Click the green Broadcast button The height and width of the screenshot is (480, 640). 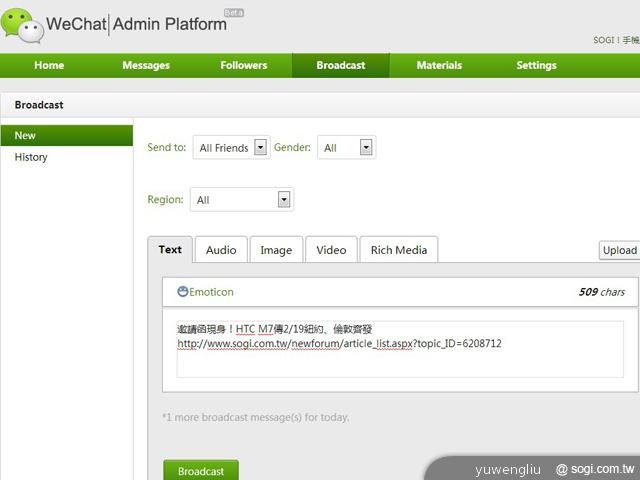pyautogui.click(x=201, y=471)
